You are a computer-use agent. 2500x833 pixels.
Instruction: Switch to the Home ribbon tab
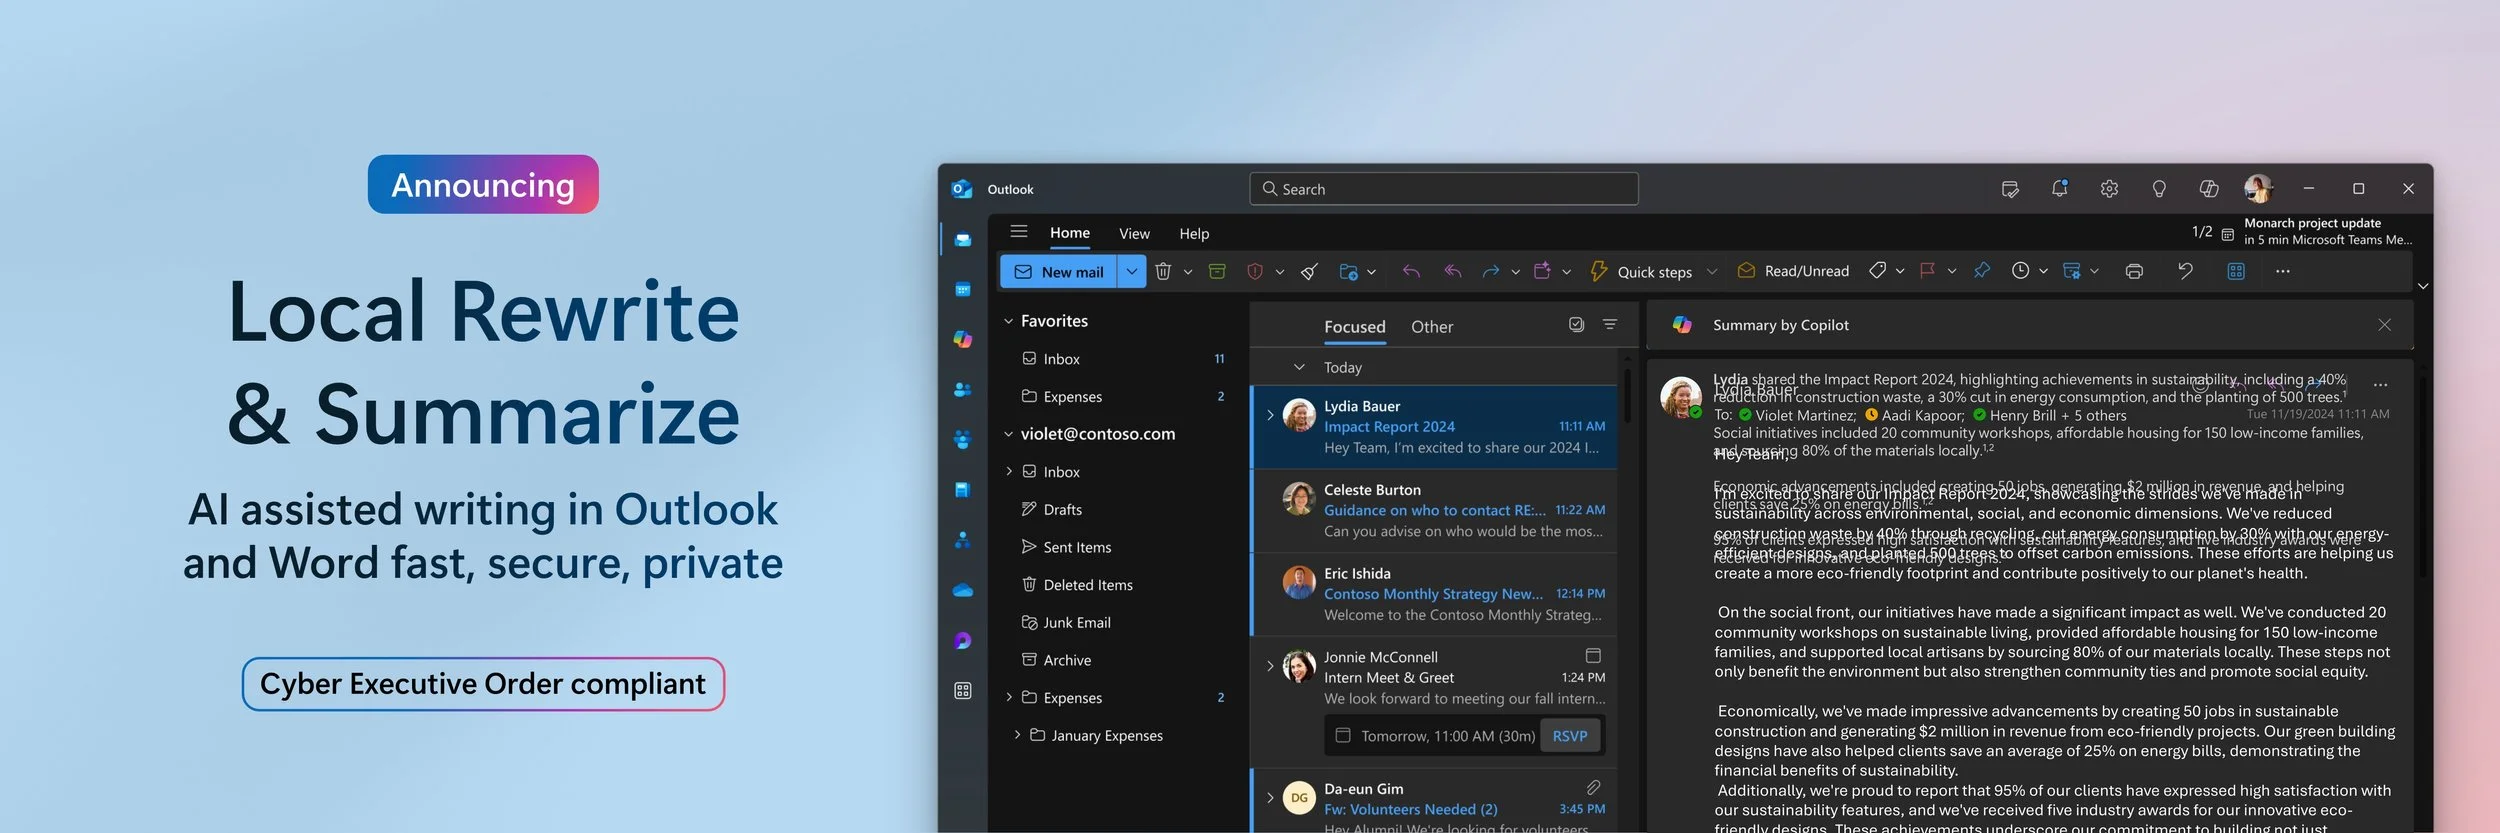1069,233
